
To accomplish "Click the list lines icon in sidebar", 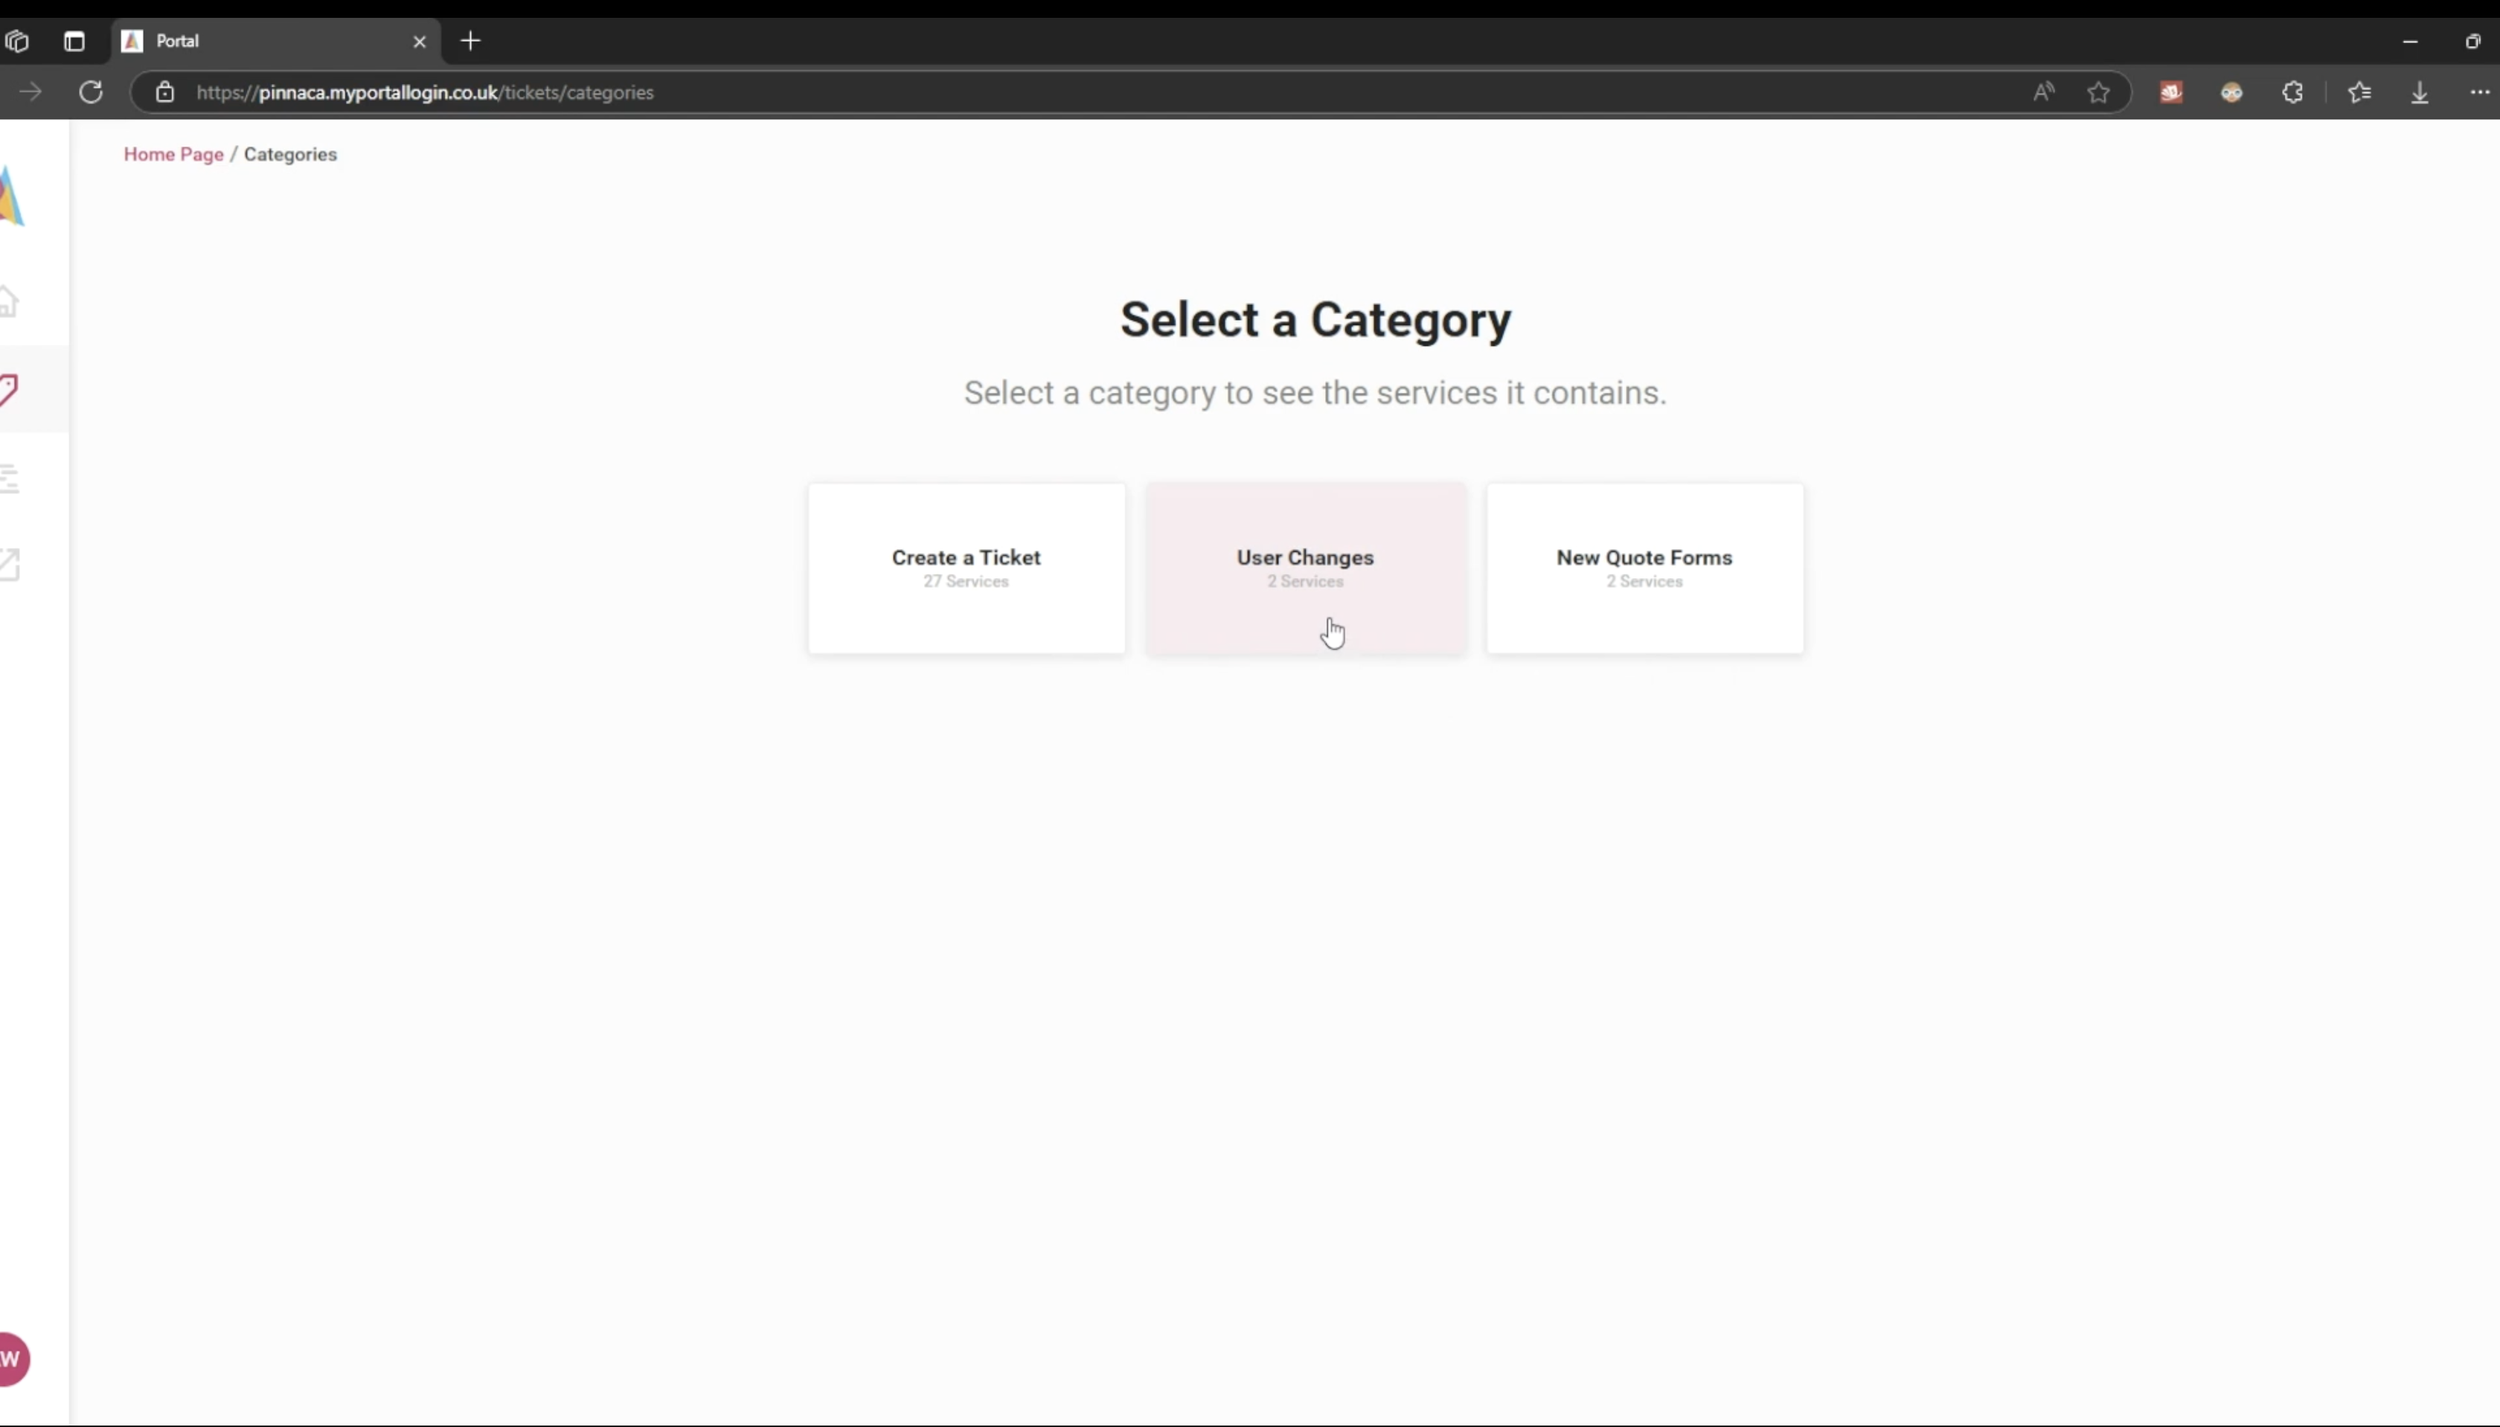I will (x=10, y=478).
